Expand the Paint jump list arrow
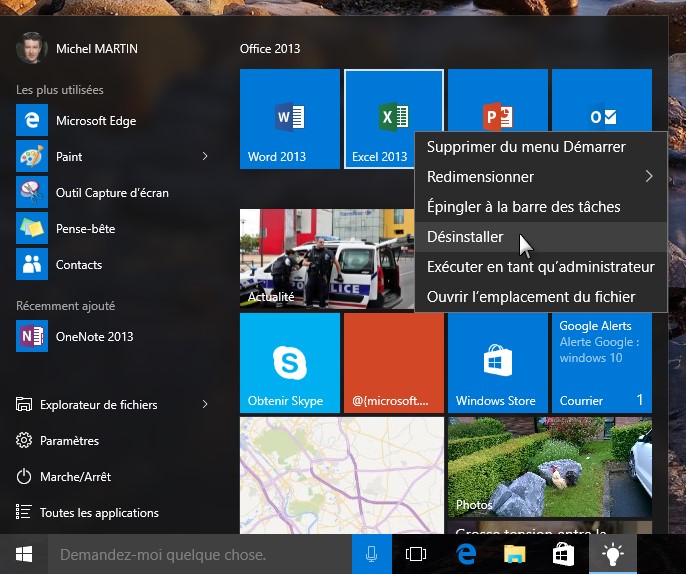 tap(205, 157)
